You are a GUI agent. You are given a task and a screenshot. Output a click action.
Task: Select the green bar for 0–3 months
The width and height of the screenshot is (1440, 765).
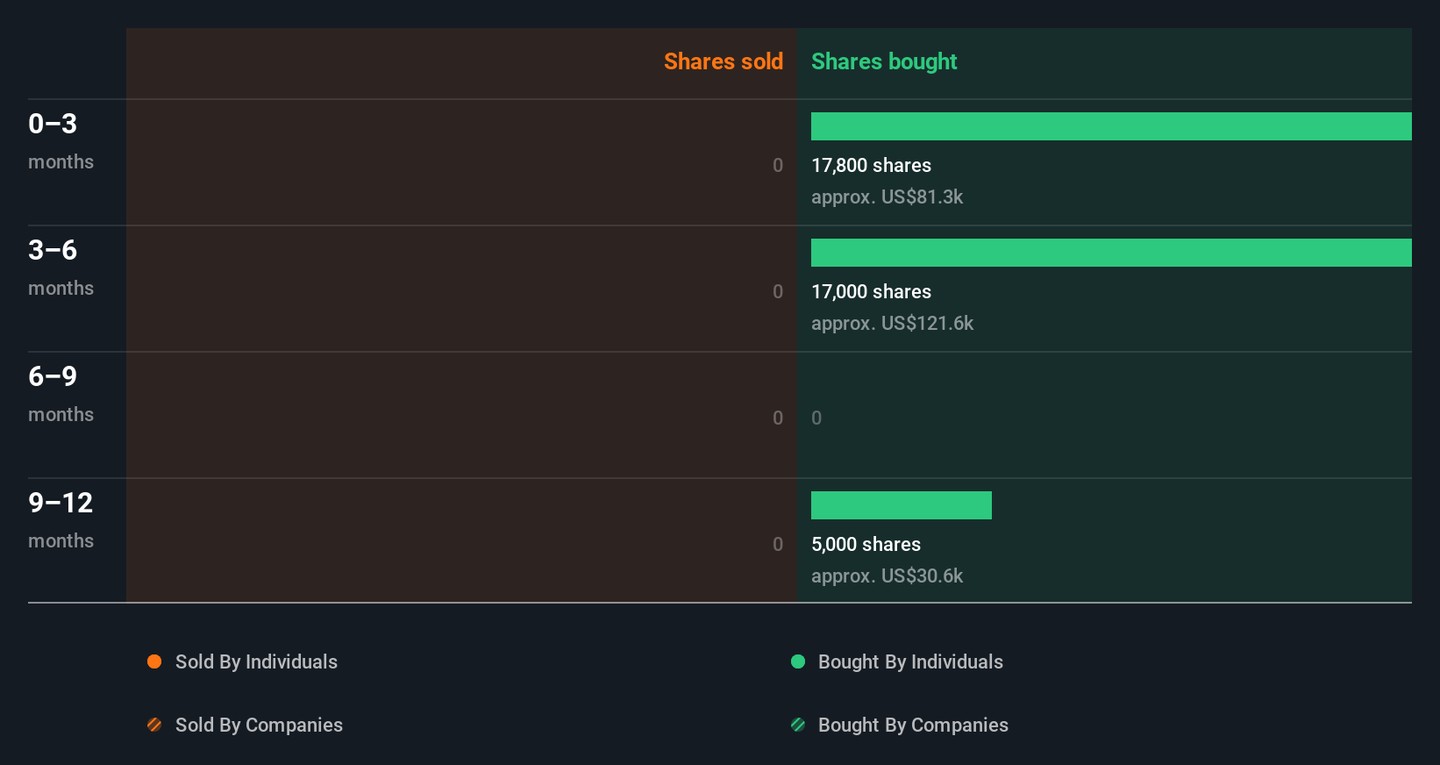(1110, 127)
